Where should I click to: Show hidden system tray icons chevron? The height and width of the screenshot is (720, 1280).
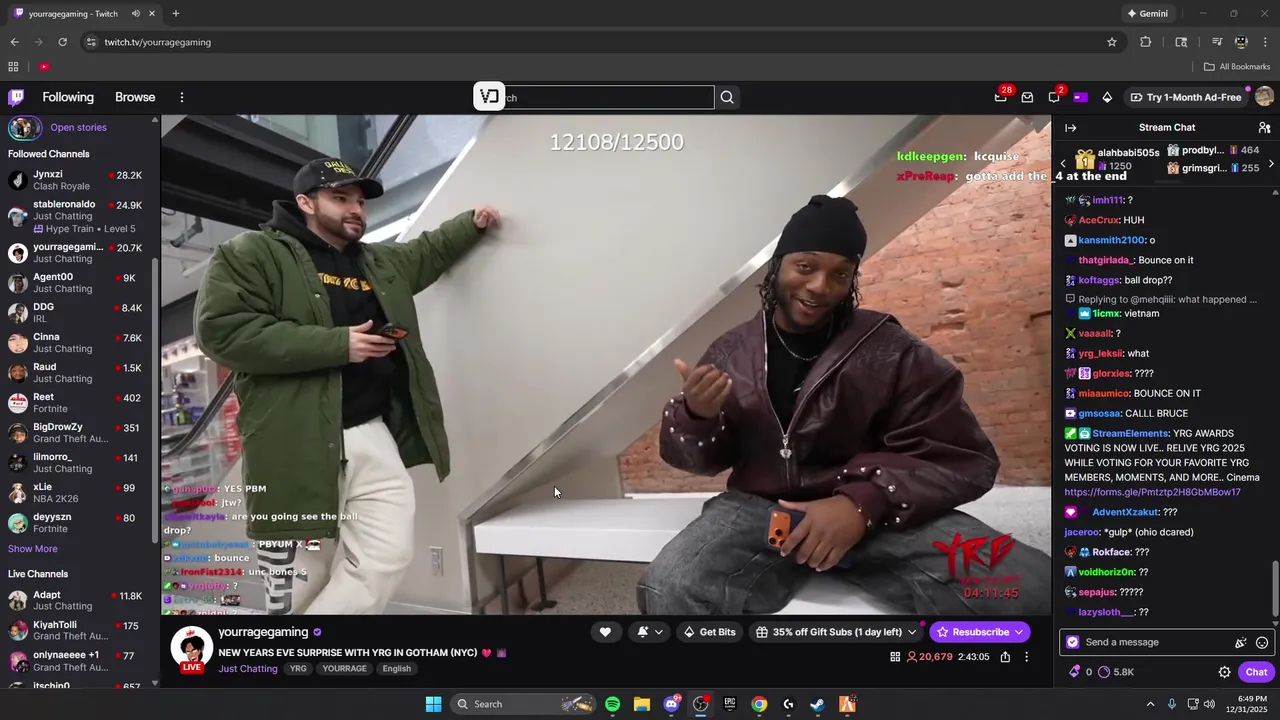(1150, 704)
